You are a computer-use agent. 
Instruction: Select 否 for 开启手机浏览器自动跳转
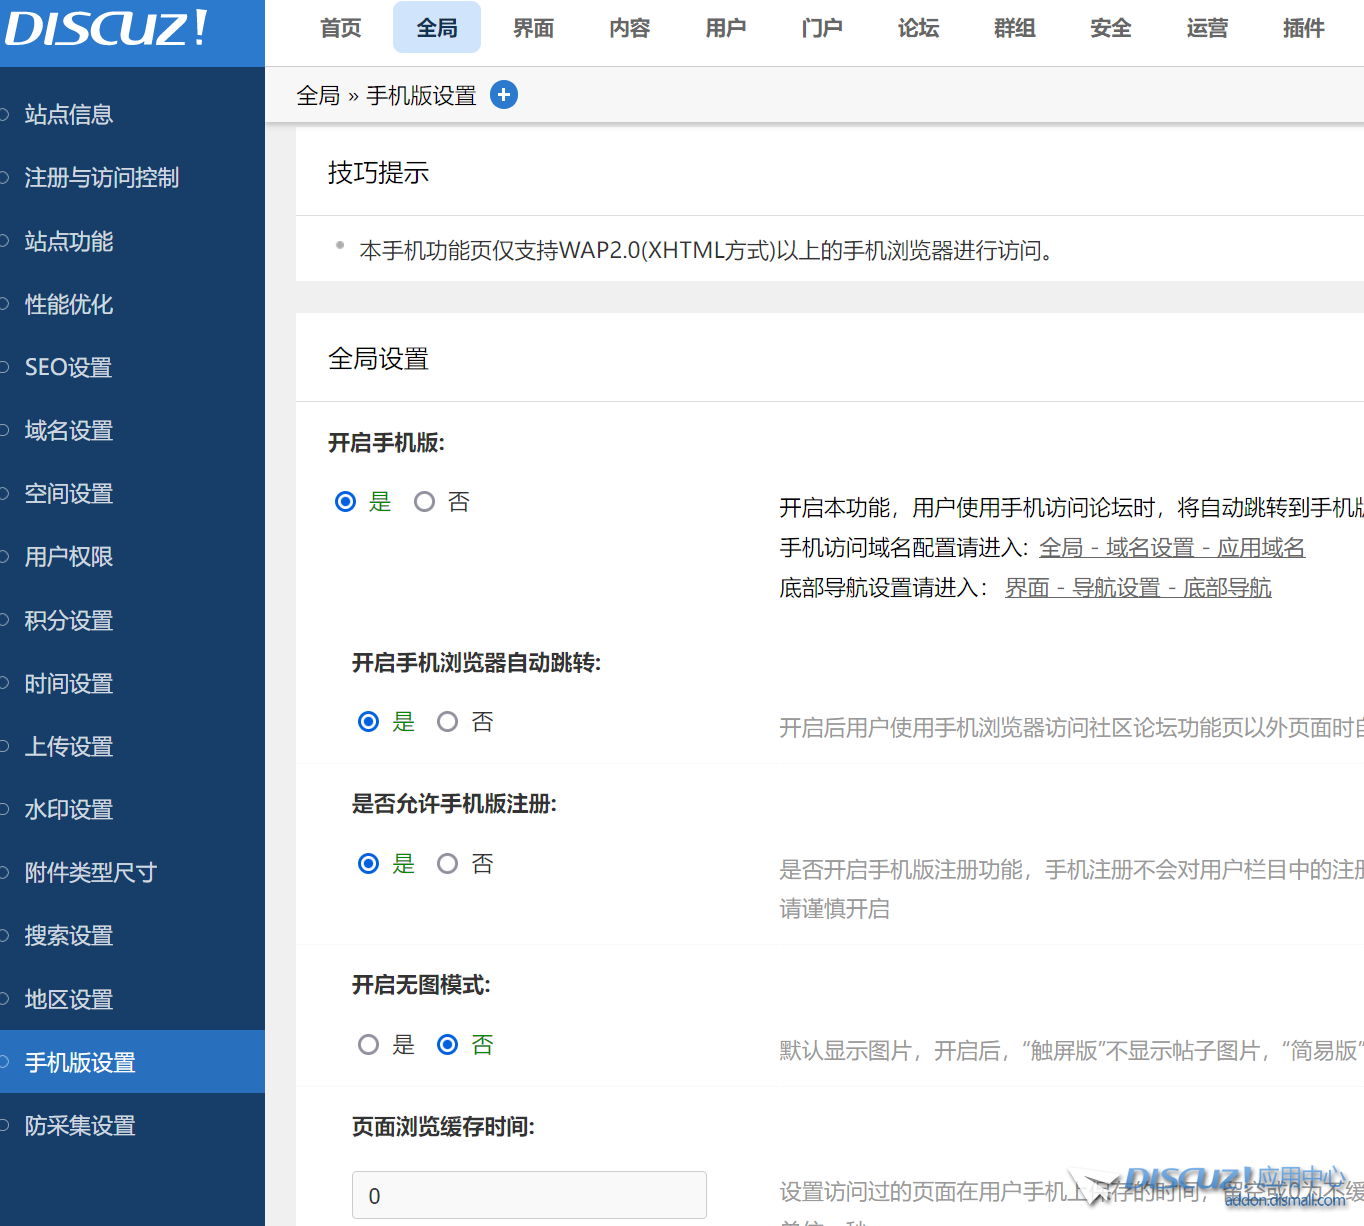(448, 722)
